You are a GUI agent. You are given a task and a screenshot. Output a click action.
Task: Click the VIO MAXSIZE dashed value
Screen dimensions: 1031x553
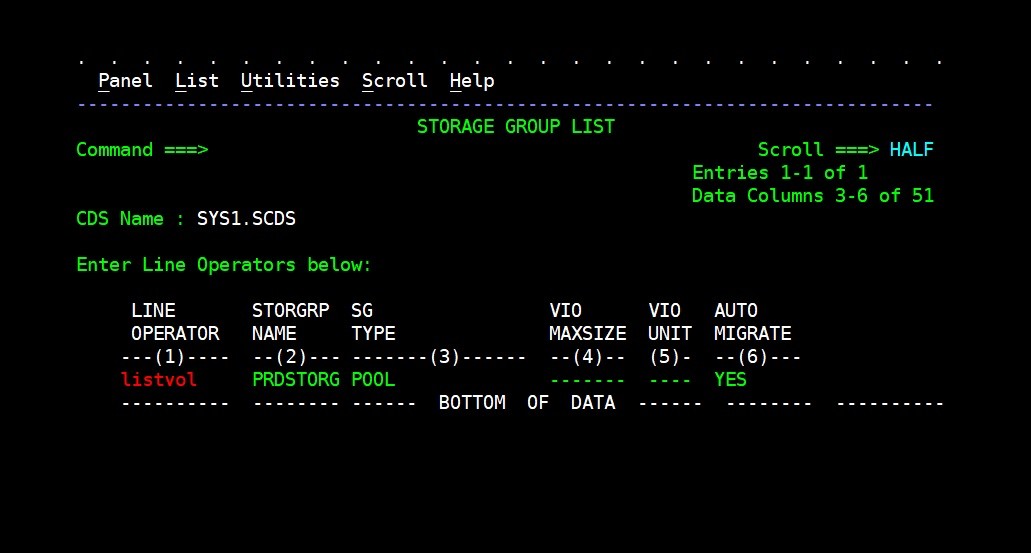click(x=587, y=380)
